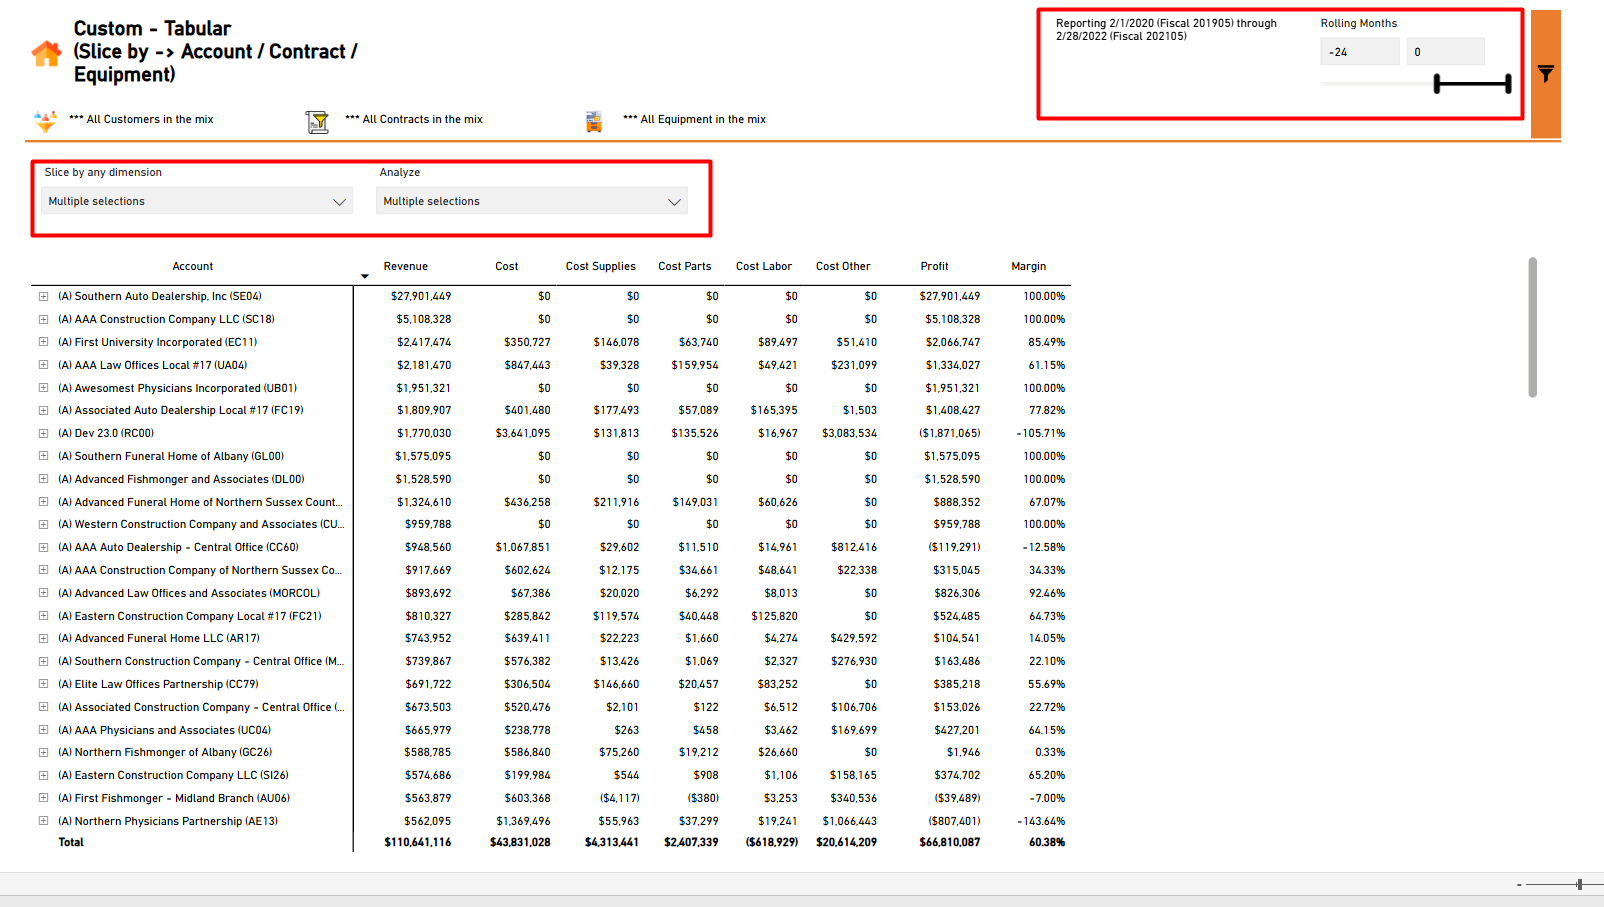This screenshot has width=1604, height=907.
Task: Expand Southern Auto Dealership, Inc (SE04) row
Action: (44, 296)
